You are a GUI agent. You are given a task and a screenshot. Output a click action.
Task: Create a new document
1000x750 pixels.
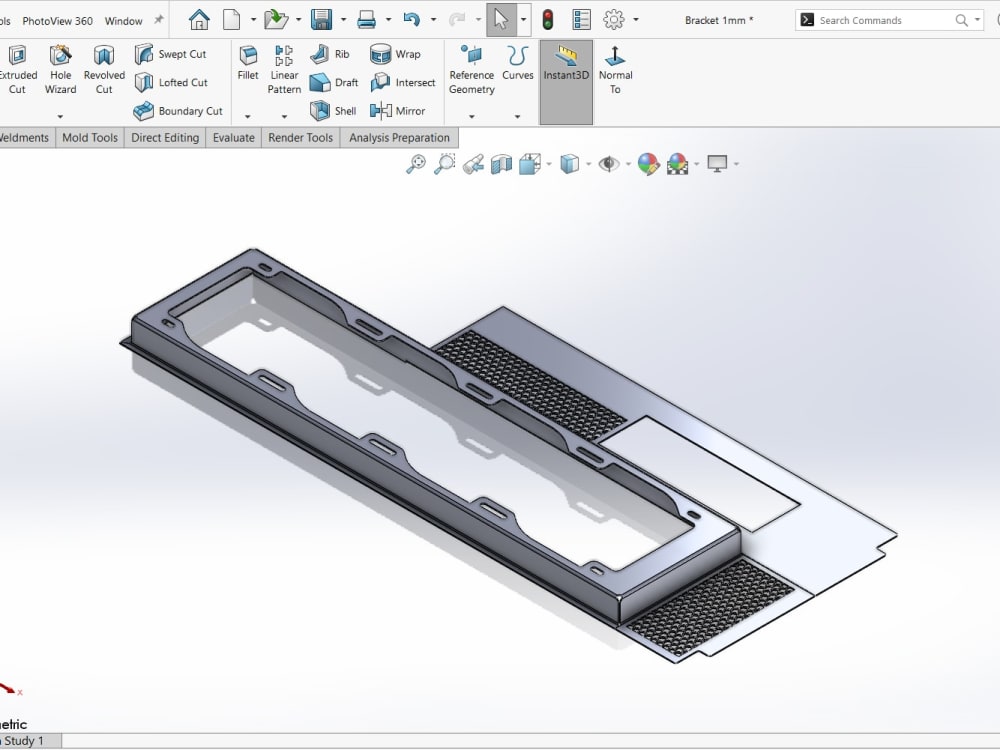(232, 20)
